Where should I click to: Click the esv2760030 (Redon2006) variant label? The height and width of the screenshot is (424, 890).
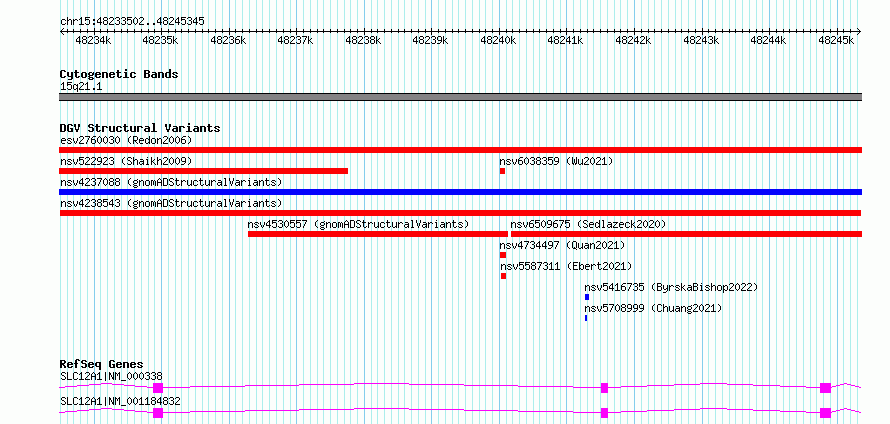click(x=126, y=140)
